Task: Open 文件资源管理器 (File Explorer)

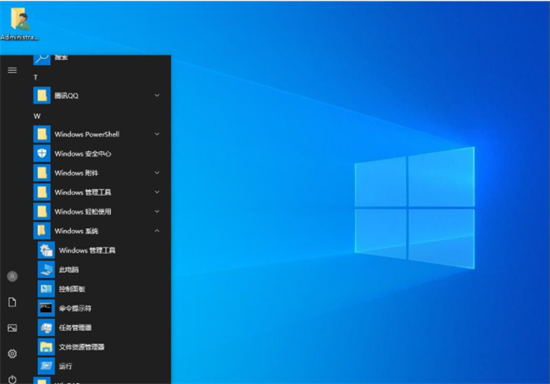Action: click(x=99, y=347)
